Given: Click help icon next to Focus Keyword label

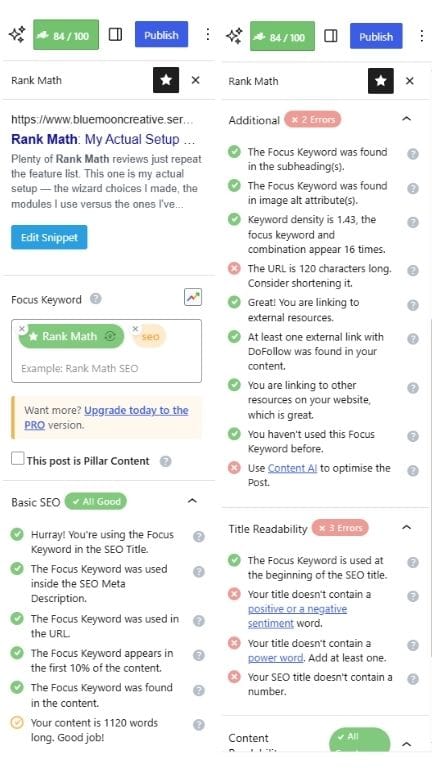Looking at the screenshot, I should (x=96, y=298).
